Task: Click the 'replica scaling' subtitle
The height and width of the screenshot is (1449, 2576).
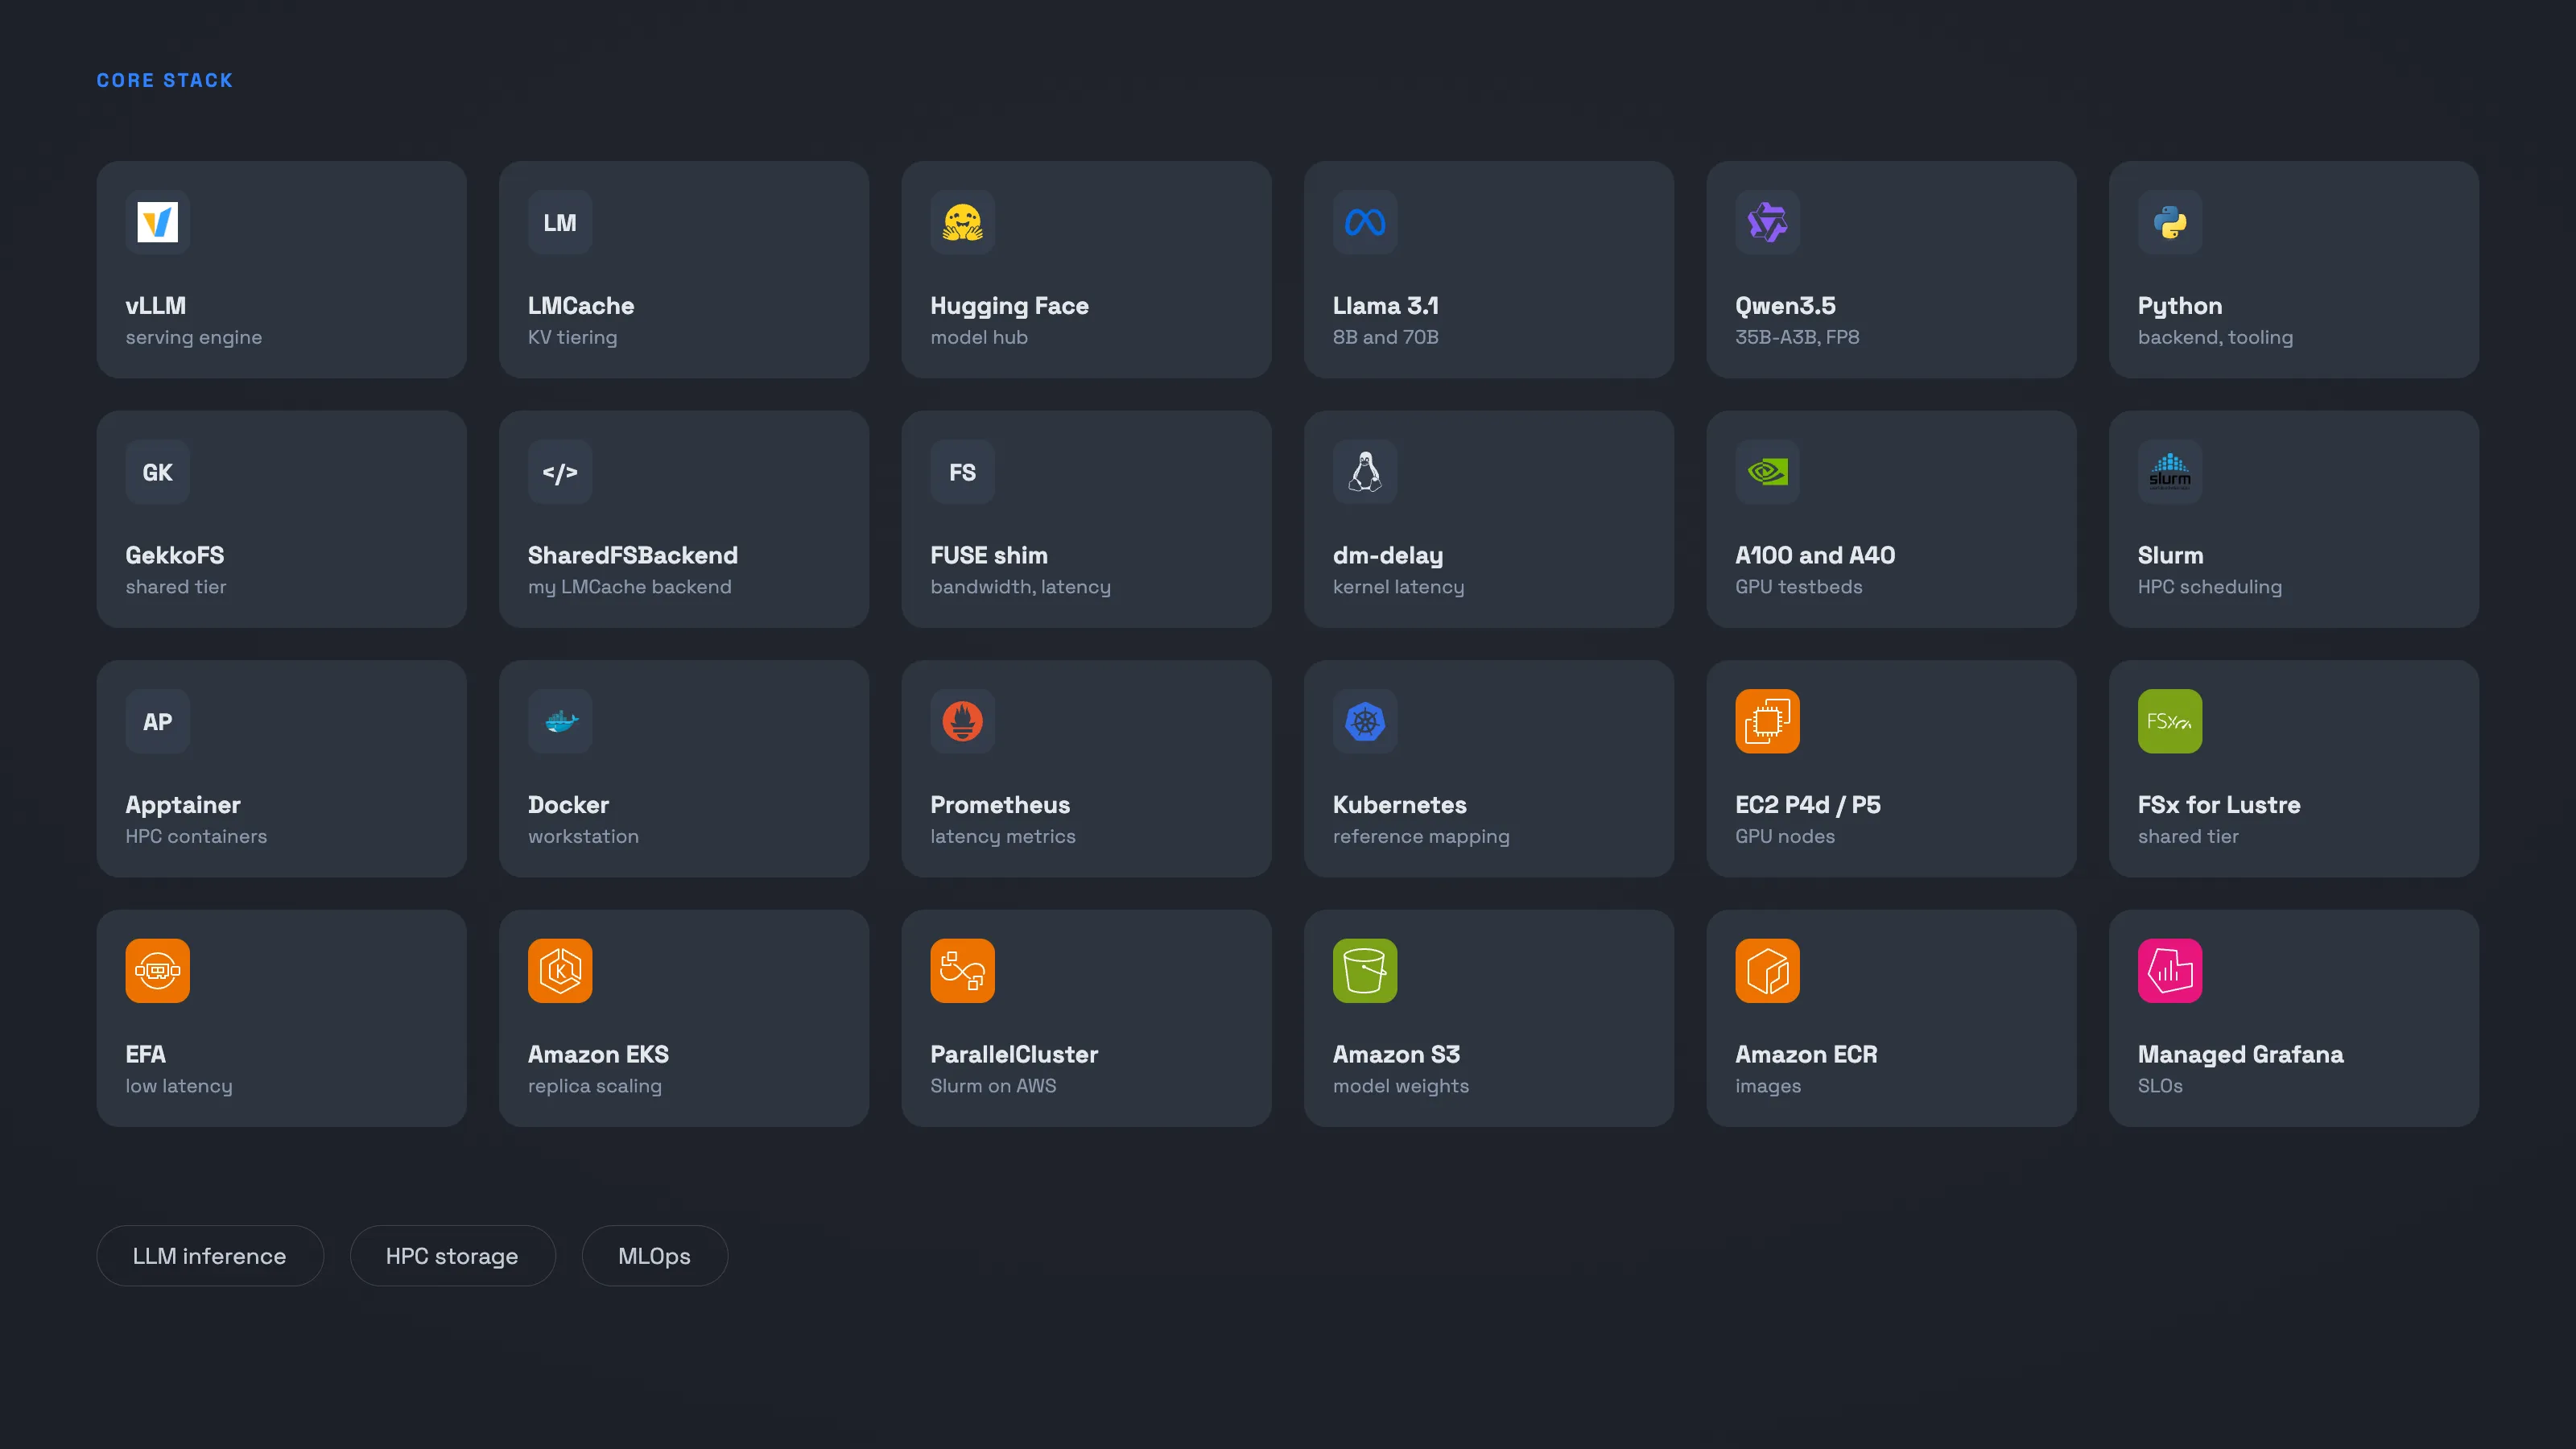Action: (595, 1087)
